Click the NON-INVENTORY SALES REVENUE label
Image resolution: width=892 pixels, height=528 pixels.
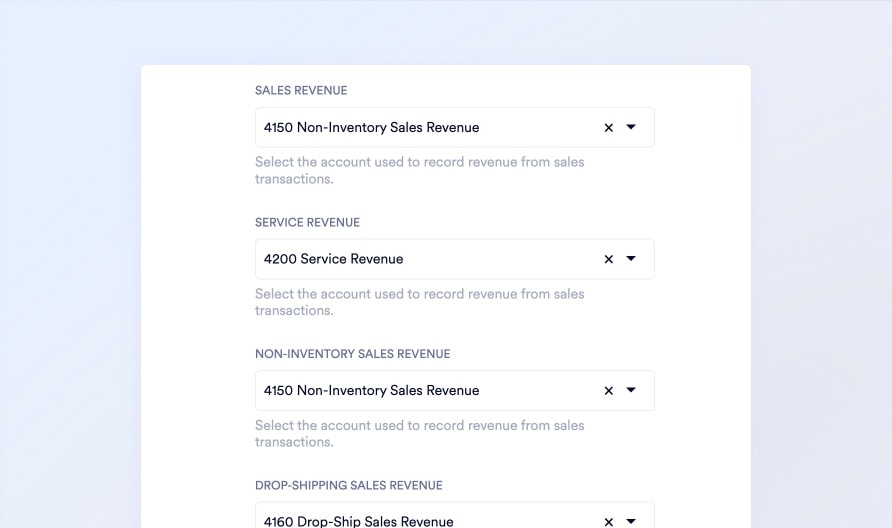353,354
